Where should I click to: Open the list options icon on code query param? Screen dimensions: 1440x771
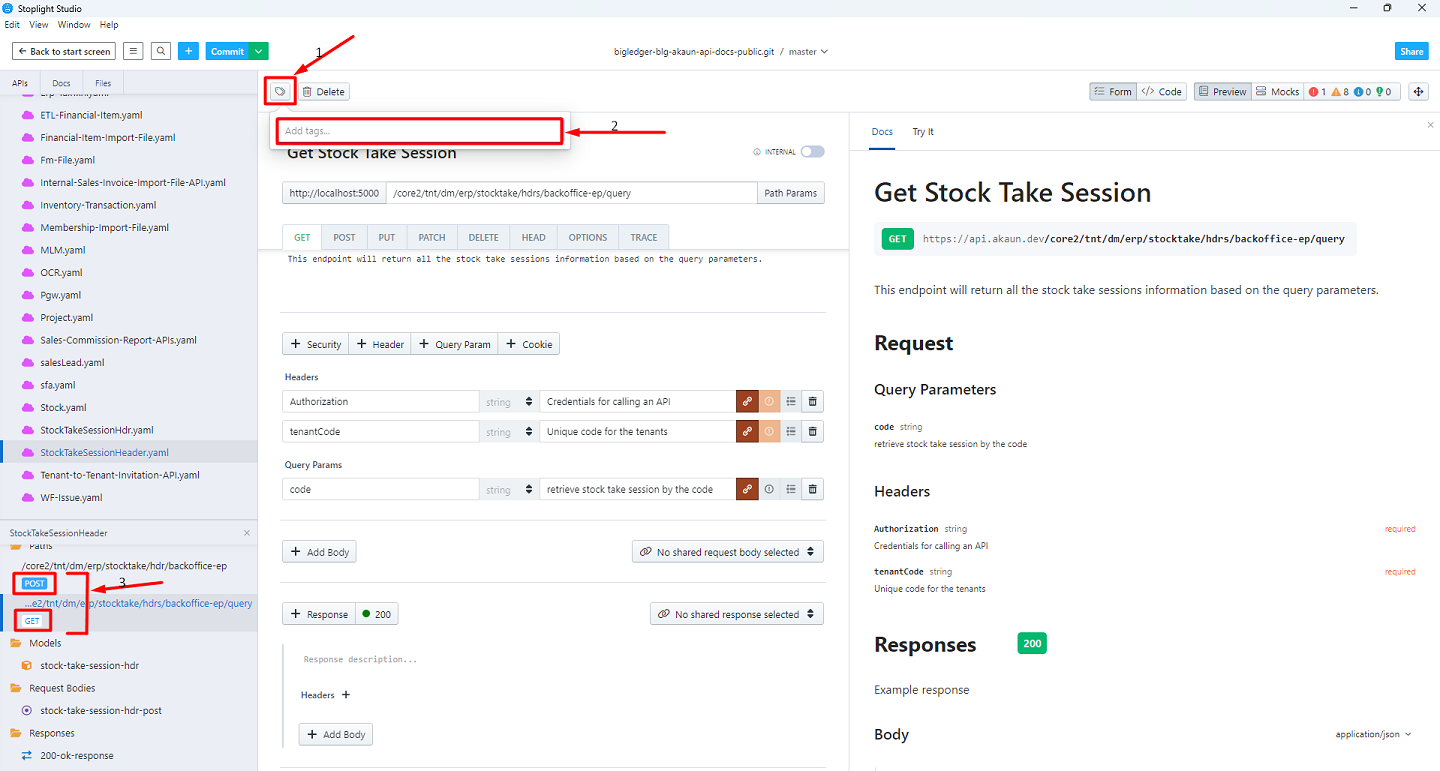point(791,490)
